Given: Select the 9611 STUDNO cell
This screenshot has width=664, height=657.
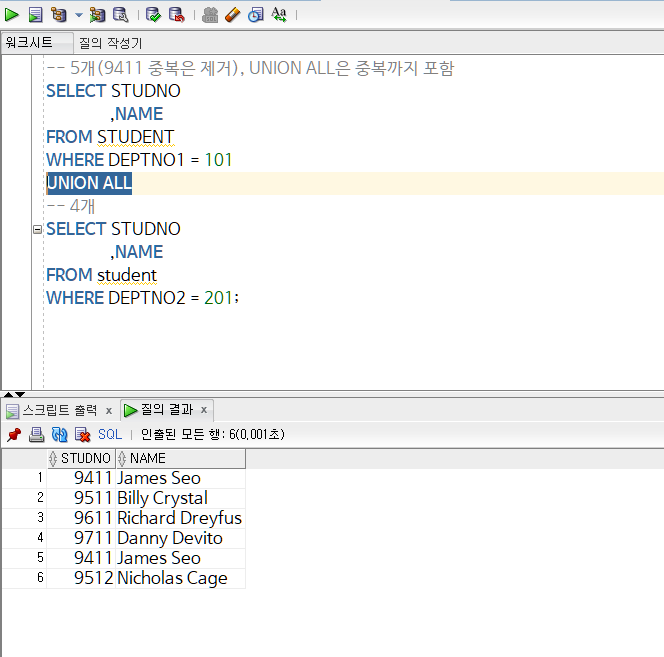Looking at the screenshot, I should 81,518.
